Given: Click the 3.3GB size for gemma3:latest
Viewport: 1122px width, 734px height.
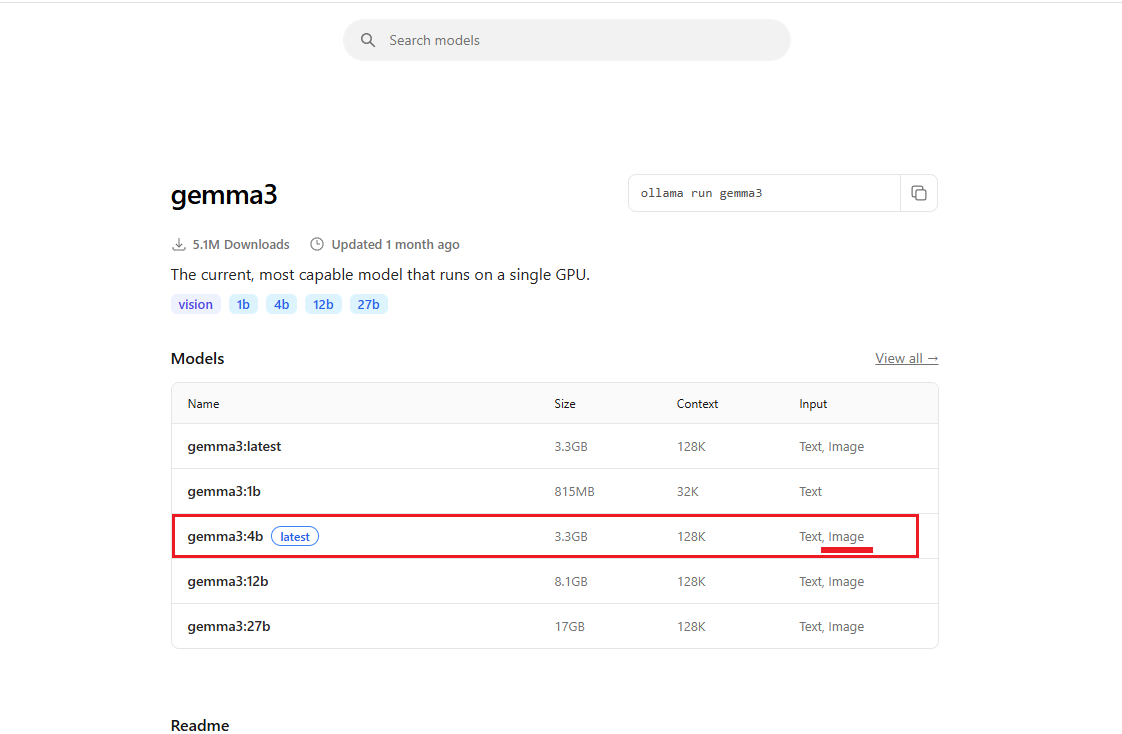Looking at the screenshot, I should click(571, 446).
